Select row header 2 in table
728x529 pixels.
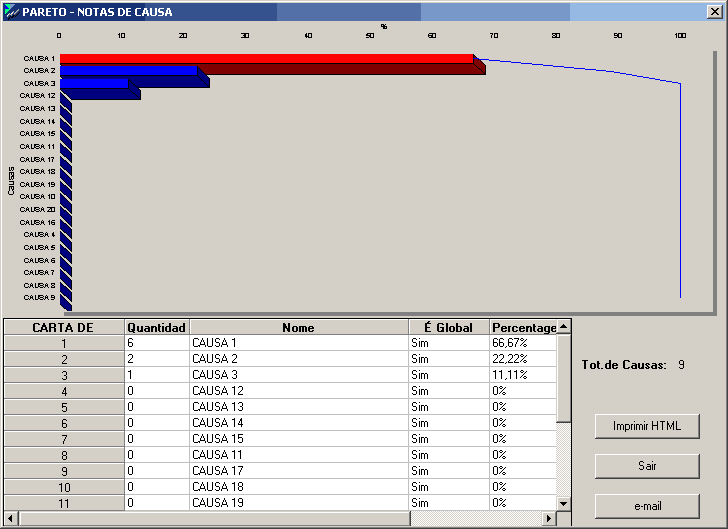click(x=64, y=359)
